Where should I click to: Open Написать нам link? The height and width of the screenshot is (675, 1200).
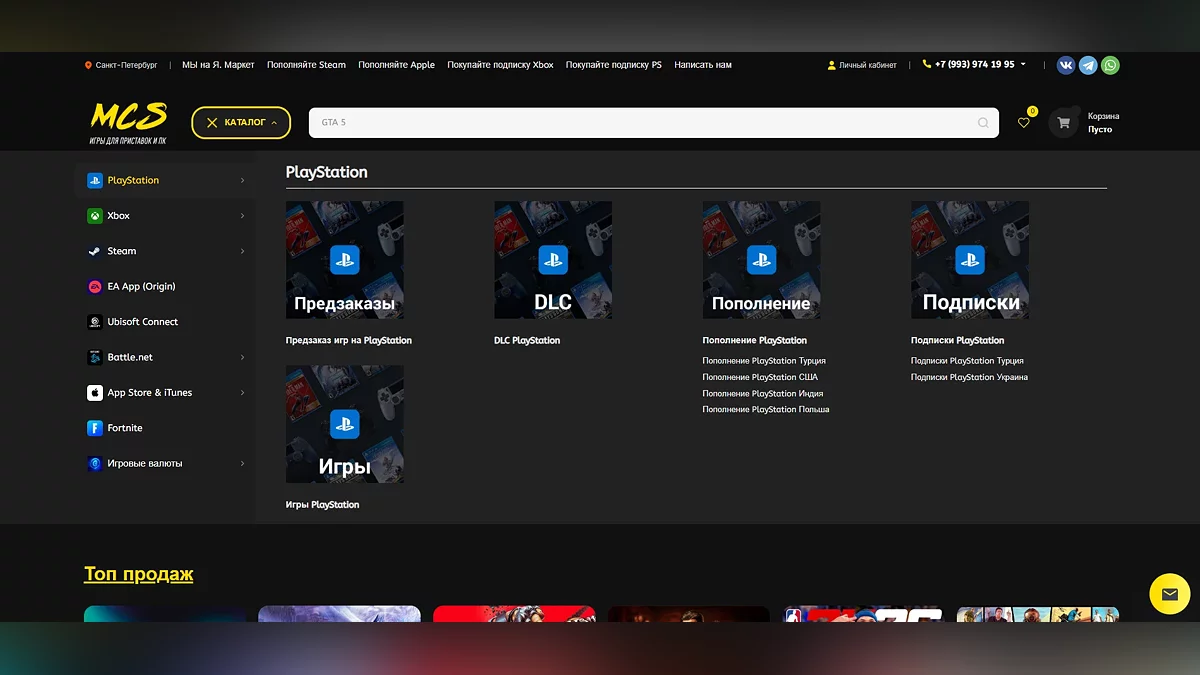coord(703,65)
